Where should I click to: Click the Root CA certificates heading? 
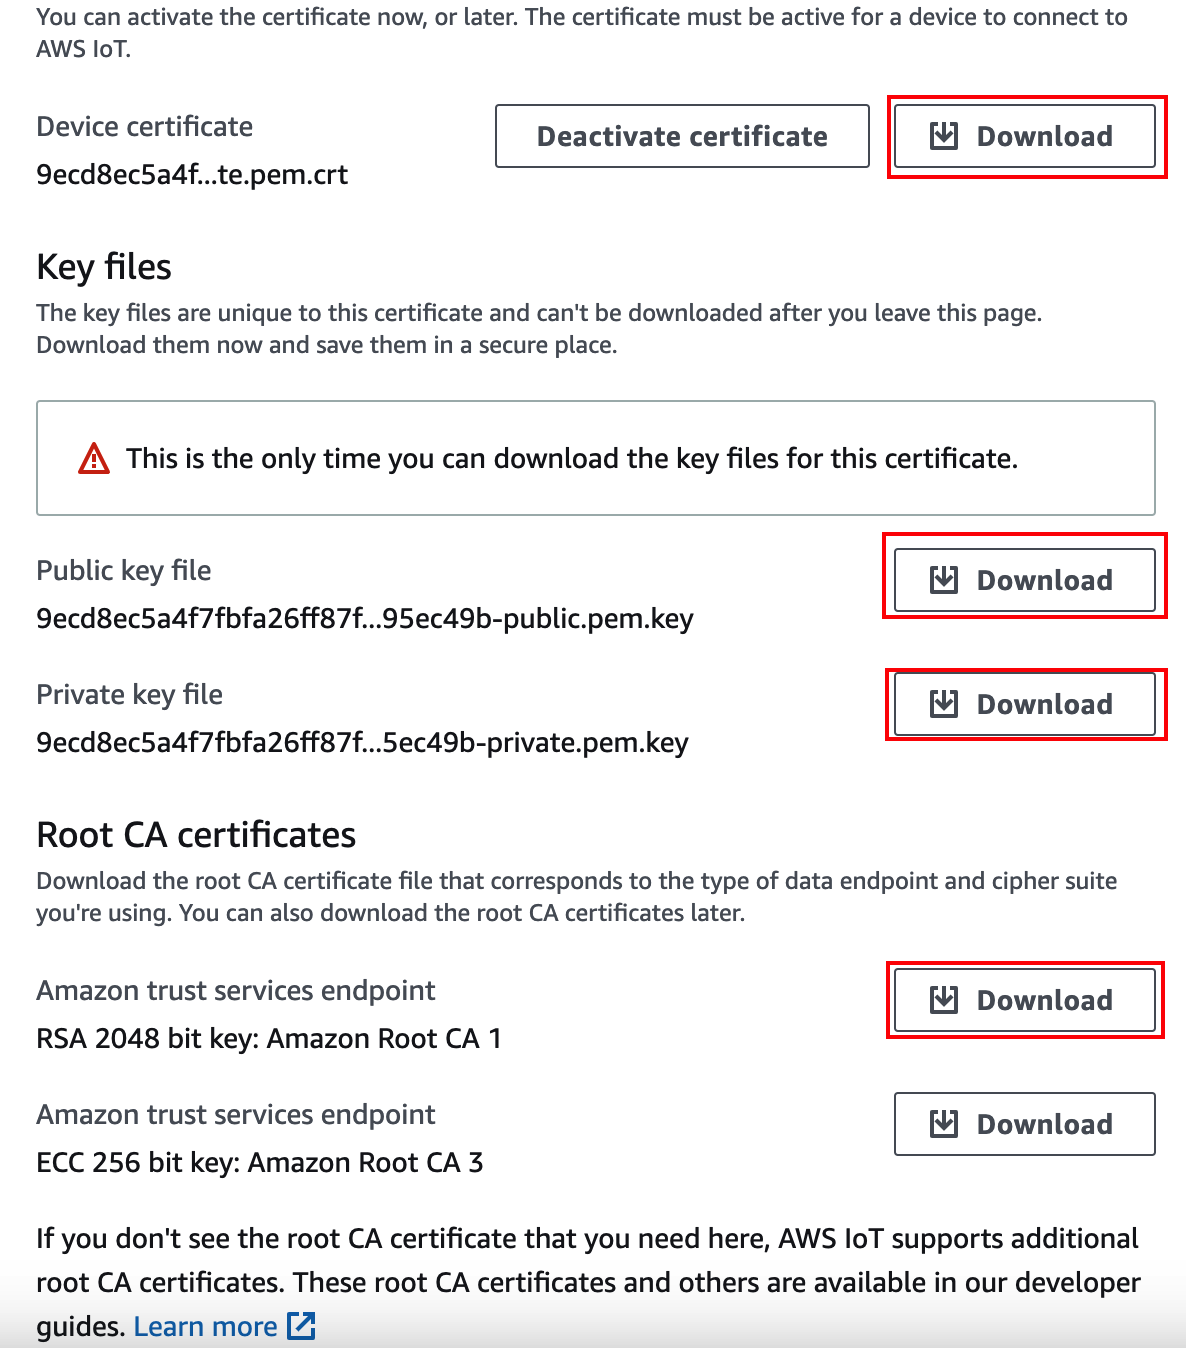(x=196, y=834)
